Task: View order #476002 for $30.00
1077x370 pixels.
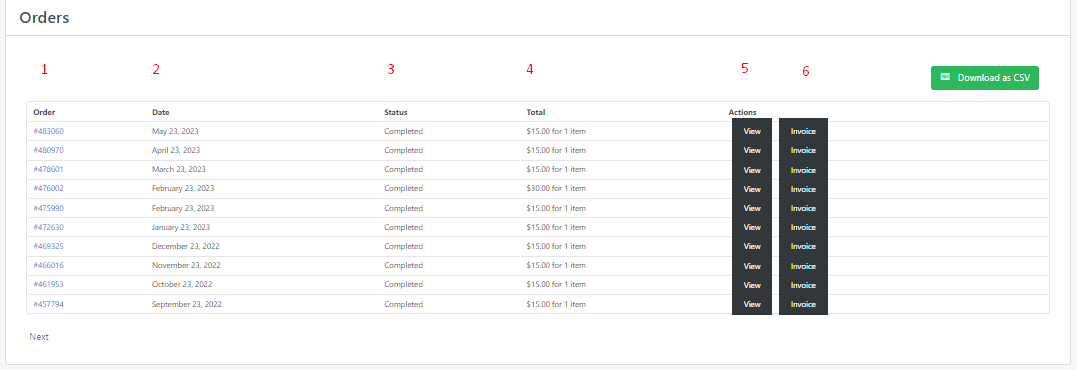Action: coord(752,189)
